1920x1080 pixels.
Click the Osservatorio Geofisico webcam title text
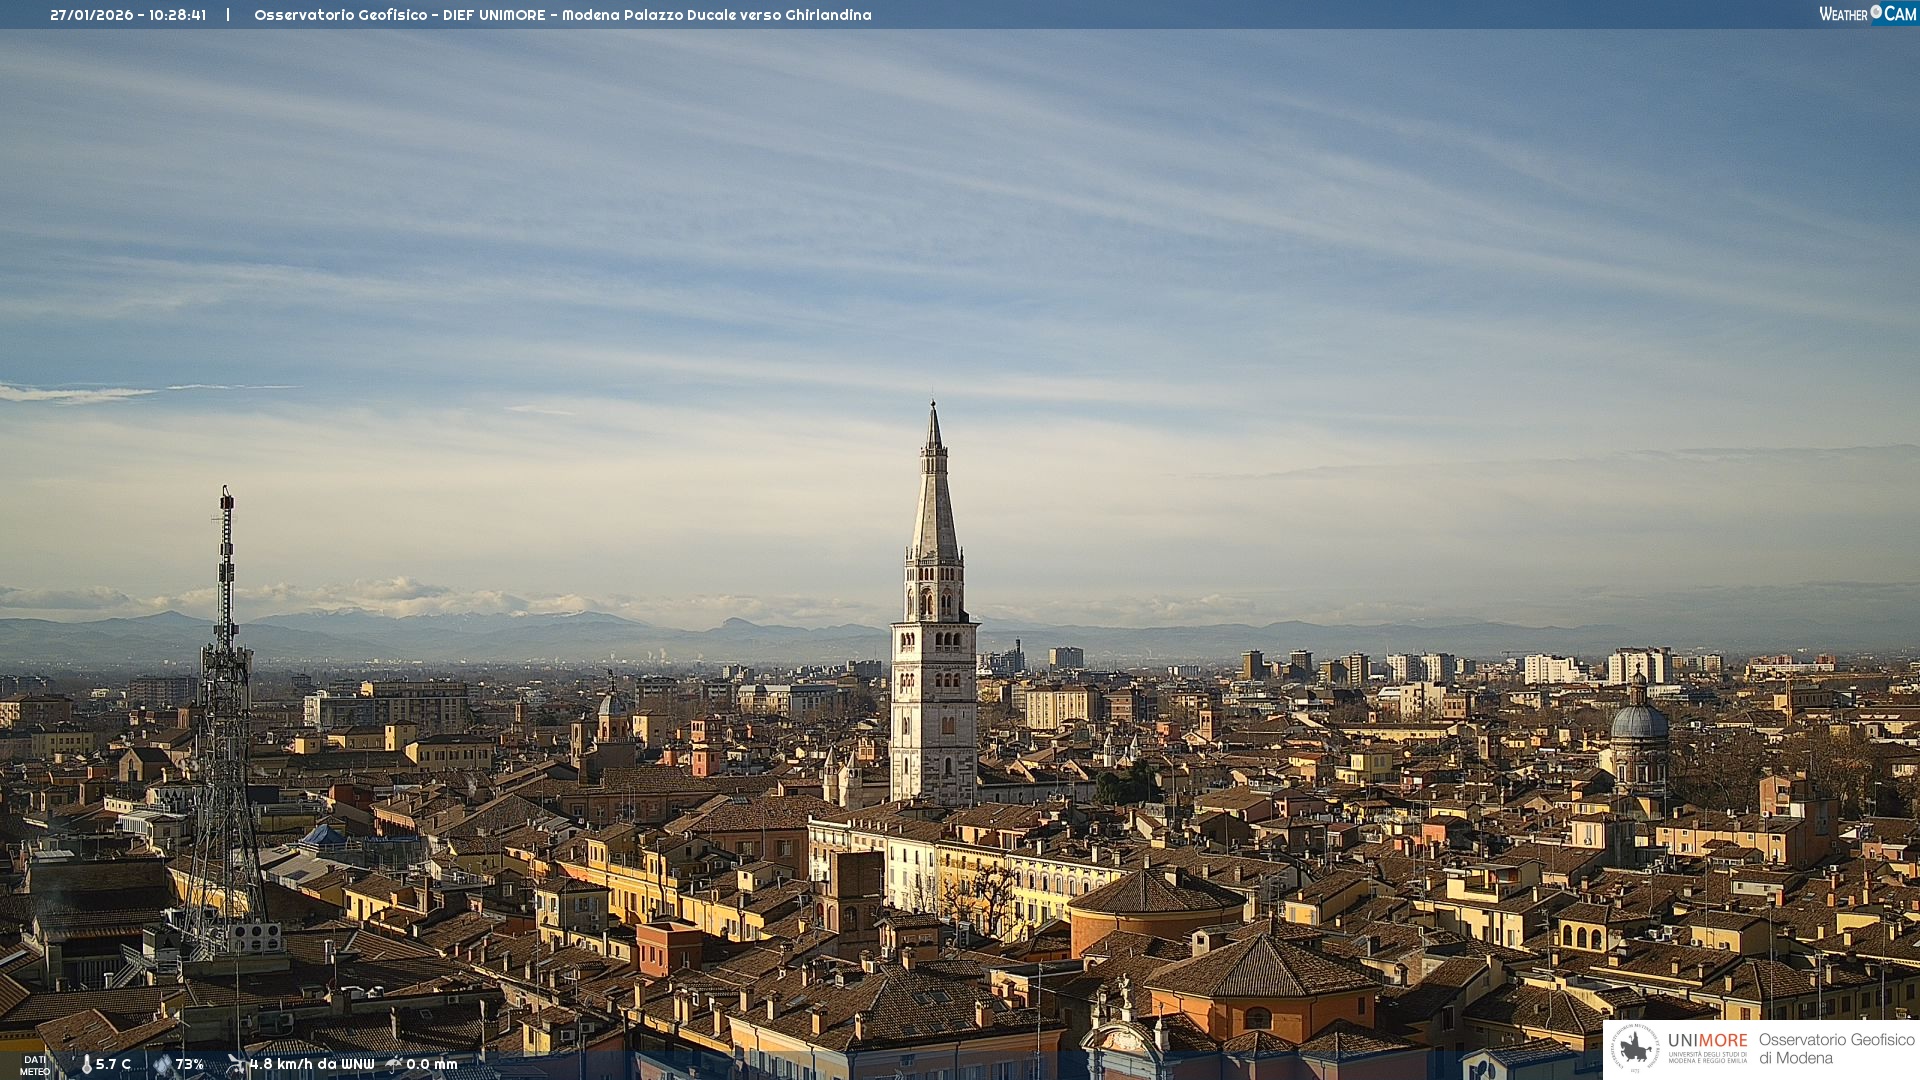pyautogui.click(x=562, y=15)
